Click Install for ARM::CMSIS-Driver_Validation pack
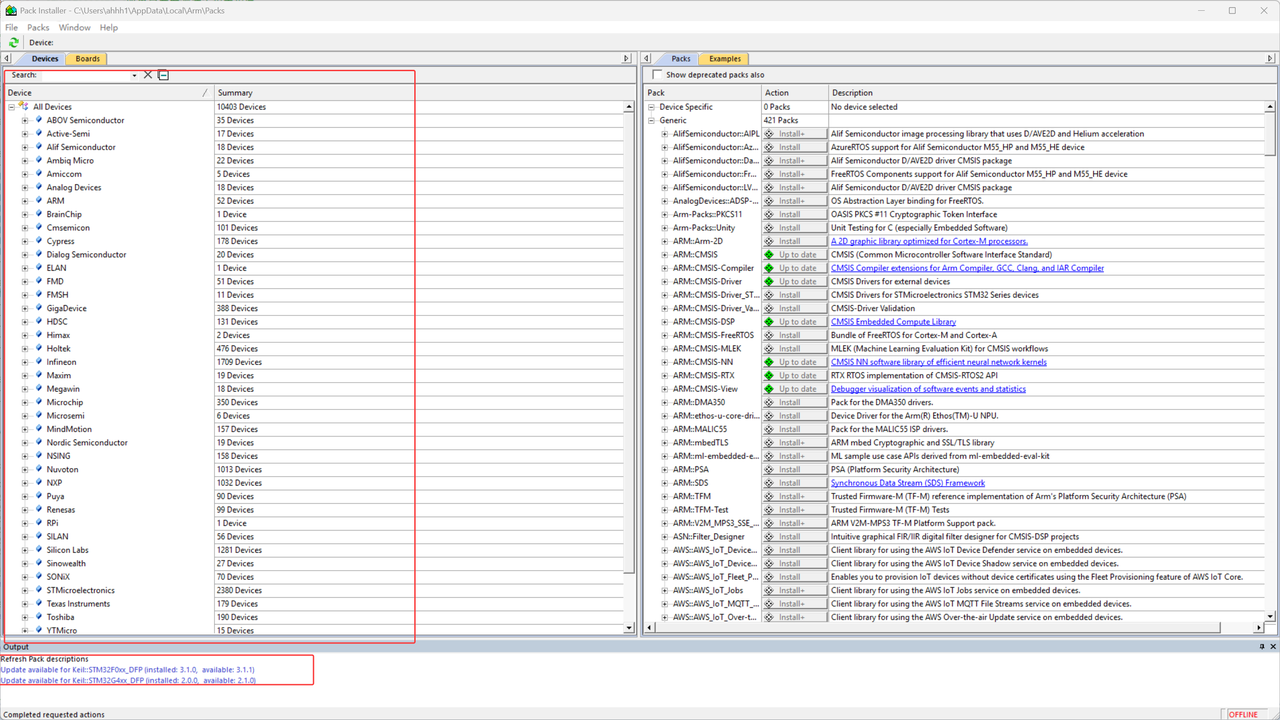 [795, 308]
